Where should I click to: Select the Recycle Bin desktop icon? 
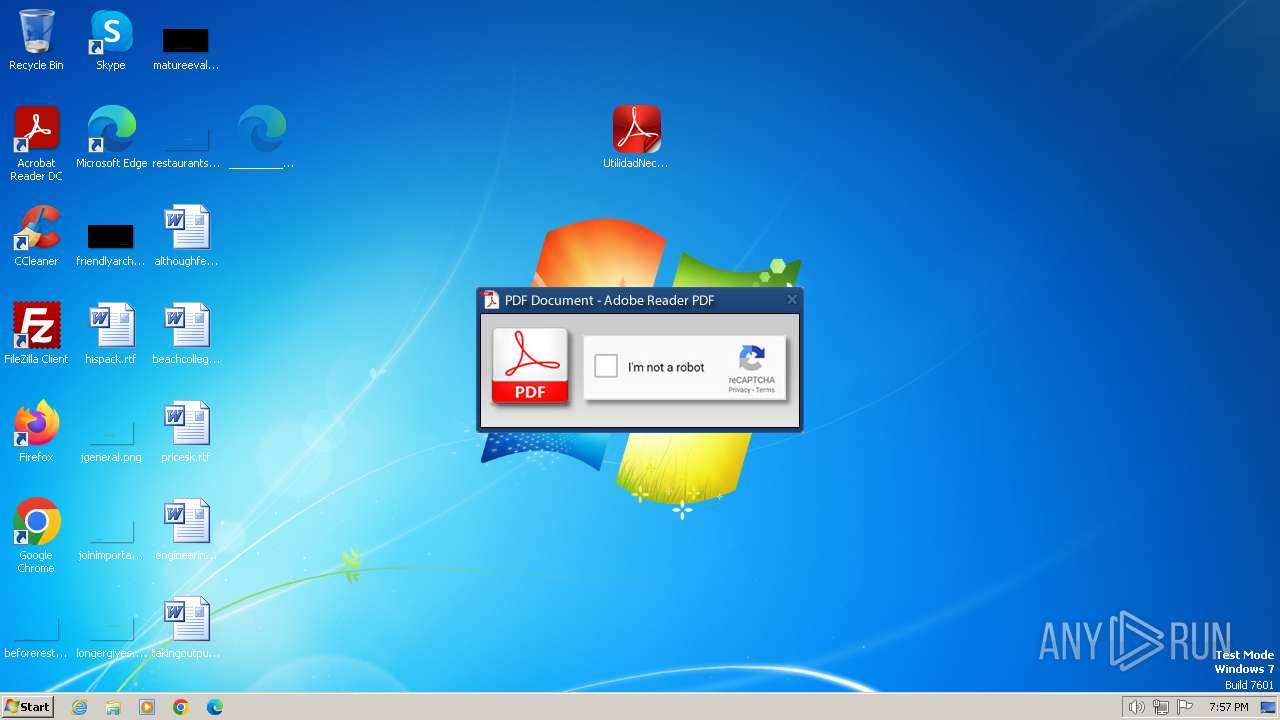click(36, 40)
